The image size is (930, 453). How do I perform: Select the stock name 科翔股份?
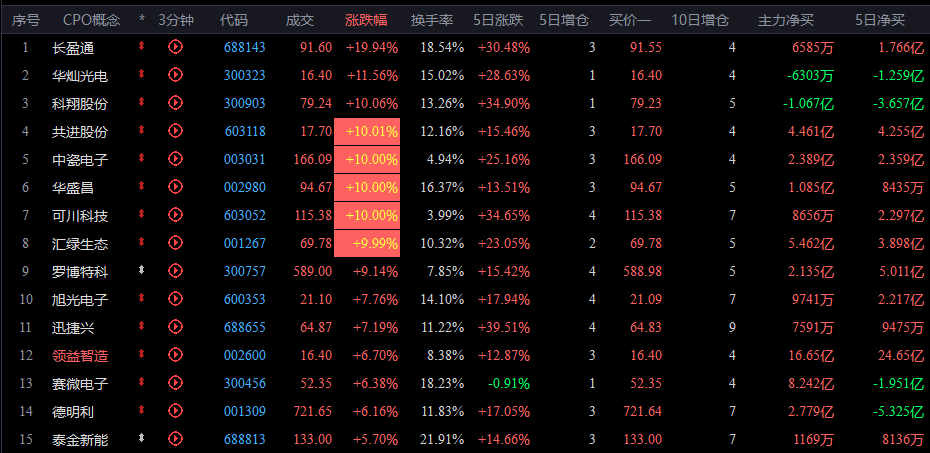(80, 104)
